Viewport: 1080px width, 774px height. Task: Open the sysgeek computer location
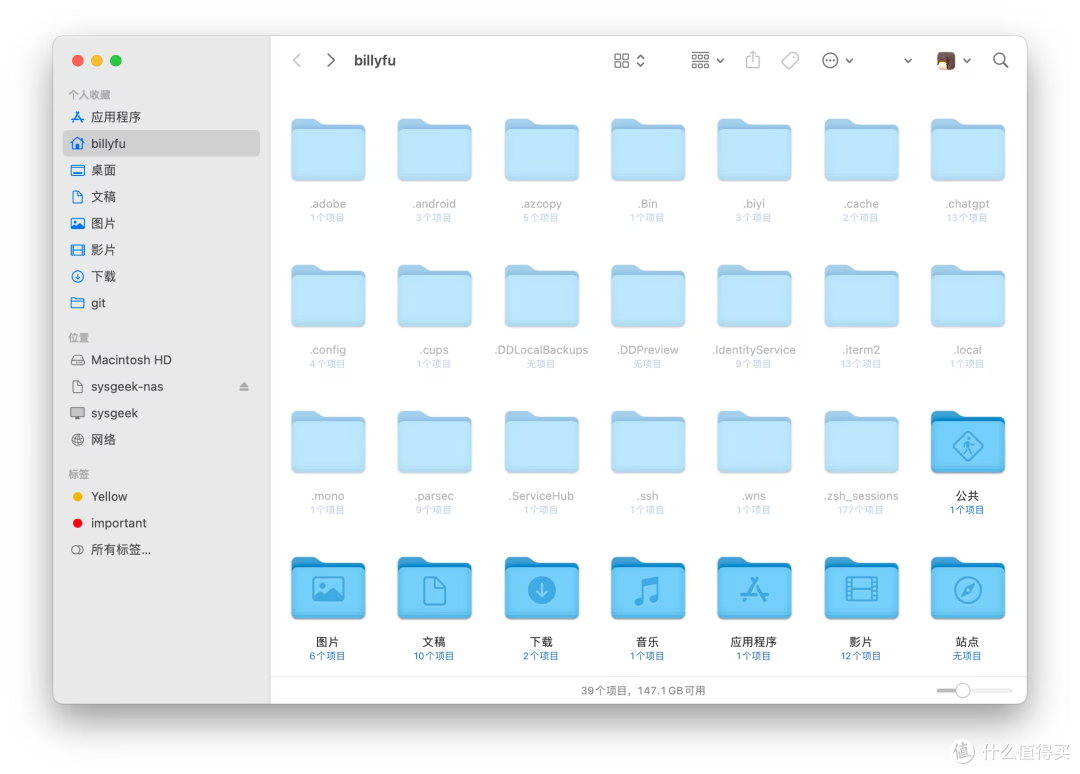pos(161,413)
